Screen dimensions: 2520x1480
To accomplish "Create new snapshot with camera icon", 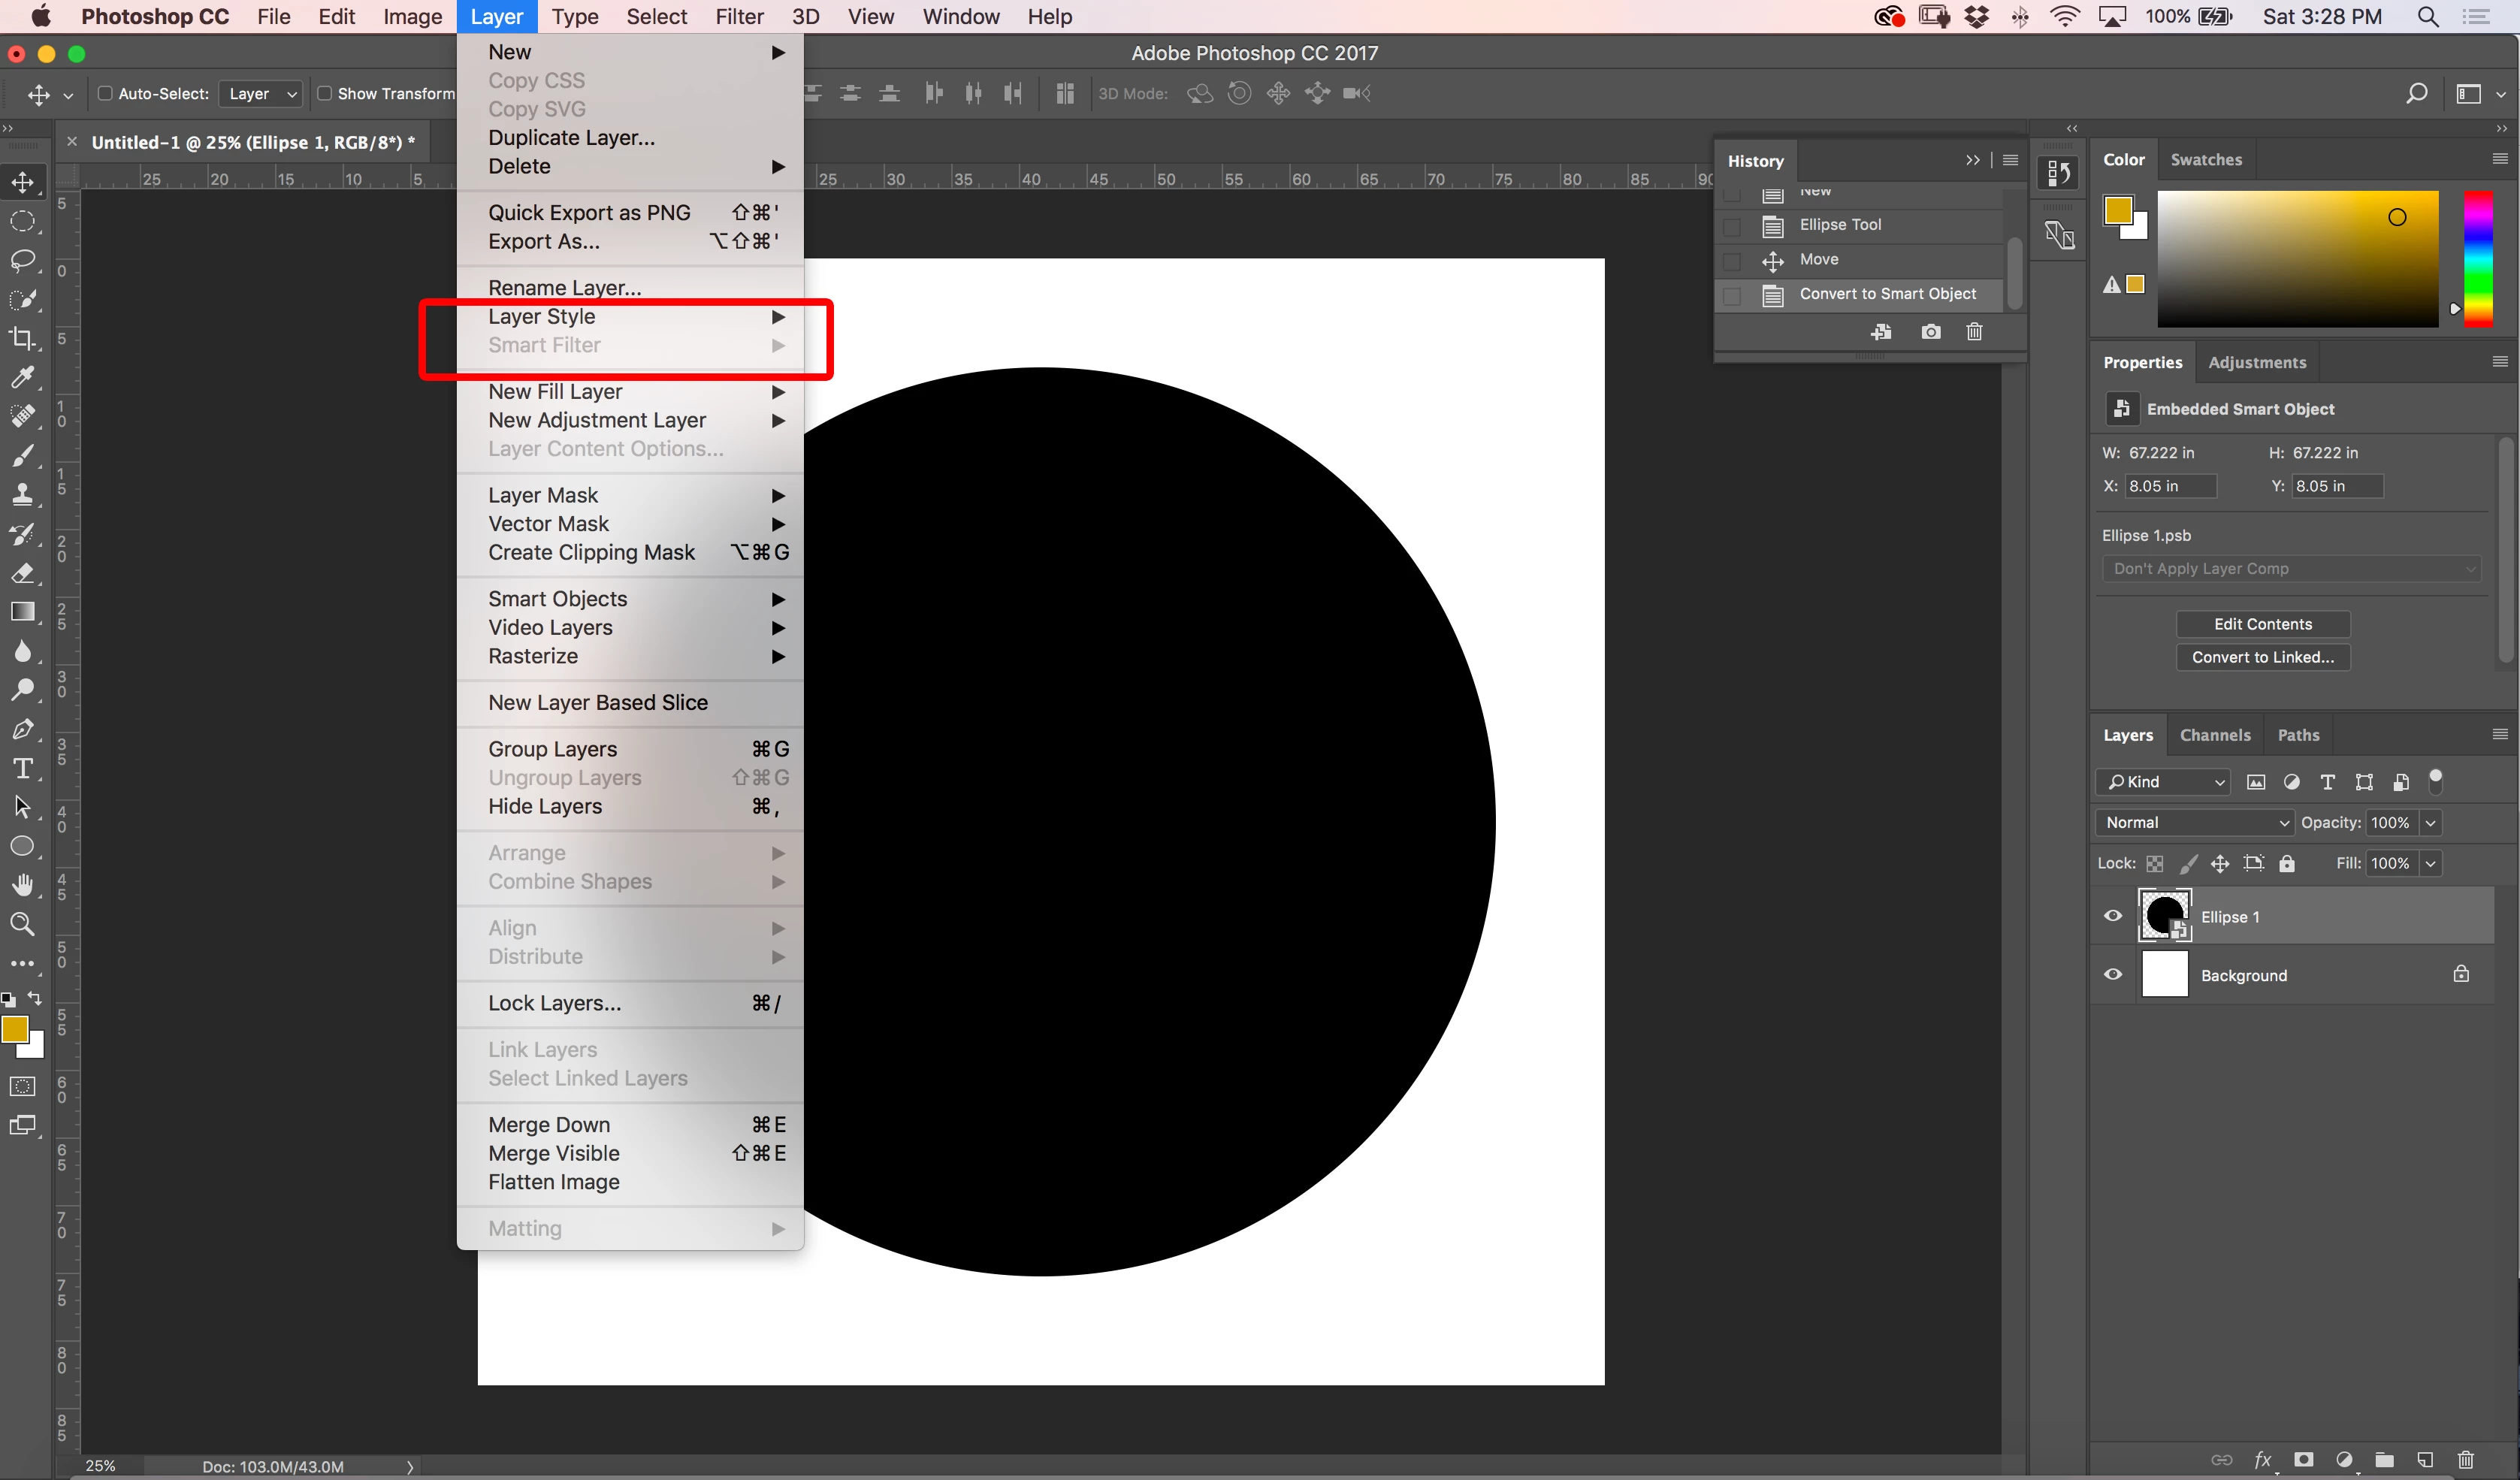I will (1931, 332).
